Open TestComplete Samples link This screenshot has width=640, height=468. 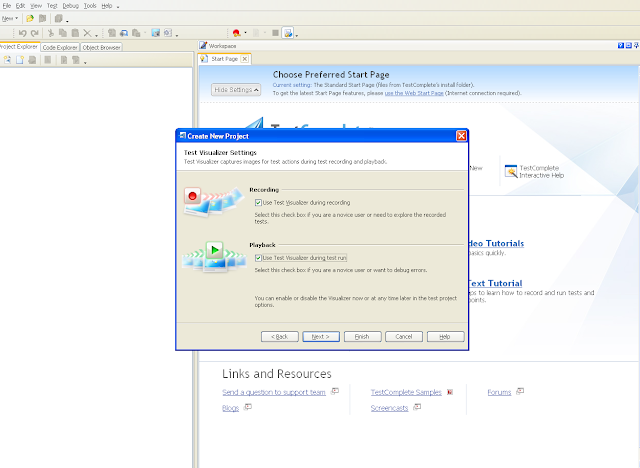[x=406, y=392]
